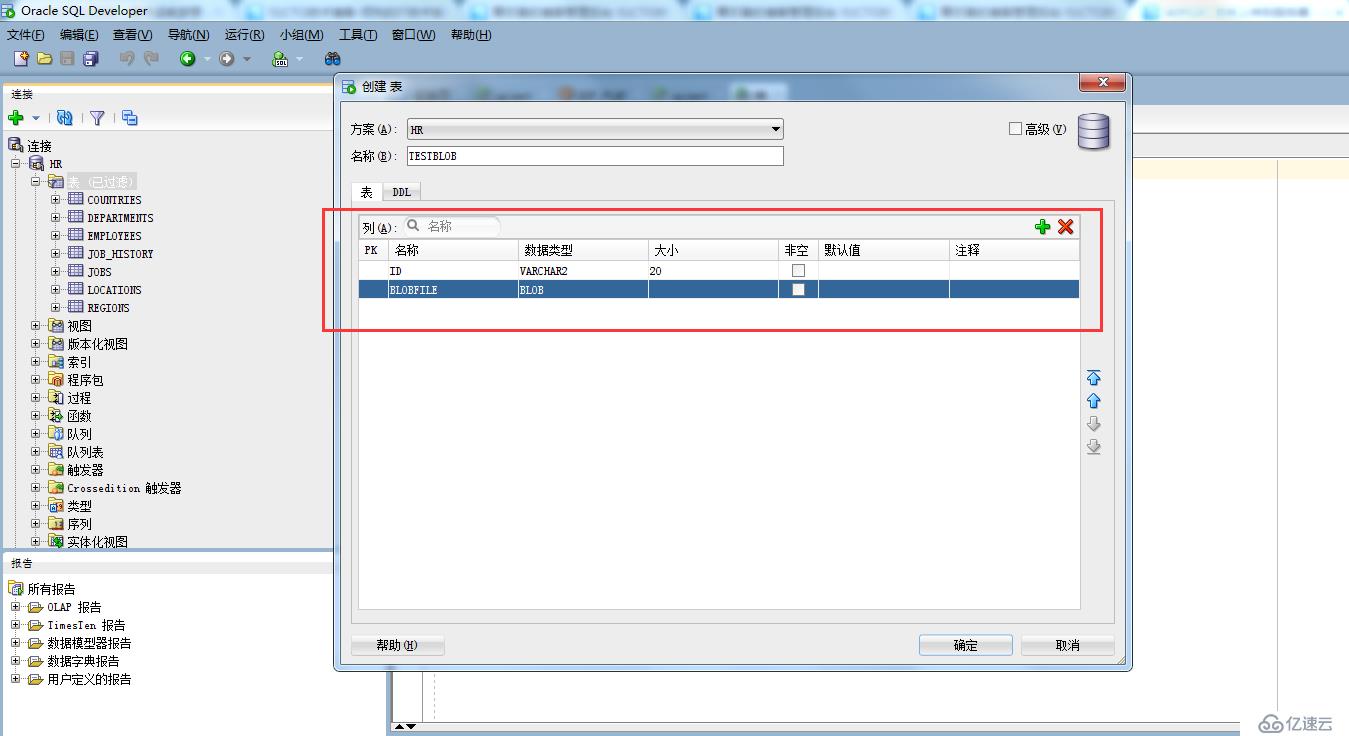Click the Move column up arrow
Image resolution: width=1349 pixels, height=736 pixels.
(x=1093, y=401)
